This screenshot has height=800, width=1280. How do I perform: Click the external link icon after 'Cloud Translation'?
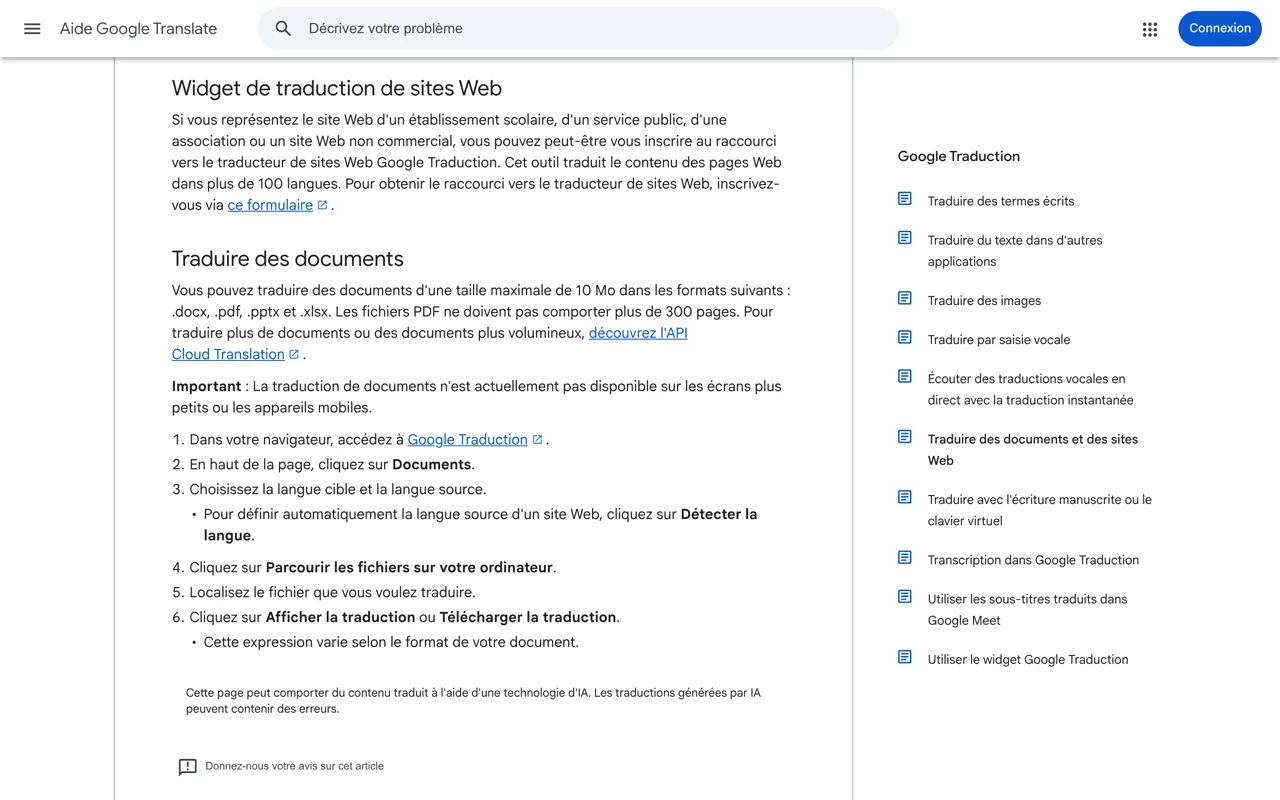click(x=294, y=354)
